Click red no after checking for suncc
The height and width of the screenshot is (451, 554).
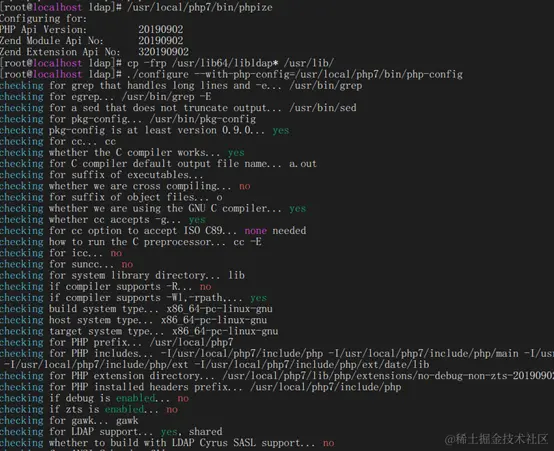point(127,264)
